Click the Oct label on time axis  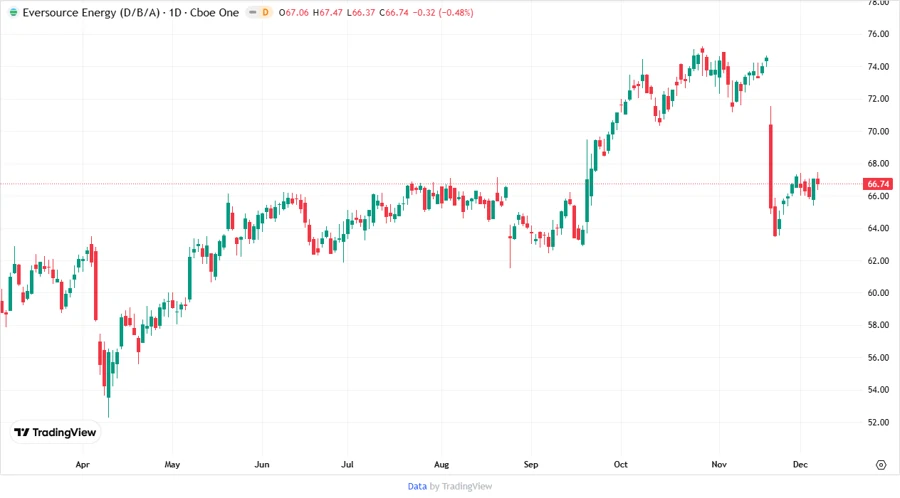pyautogui.click(x=620, y=465)
